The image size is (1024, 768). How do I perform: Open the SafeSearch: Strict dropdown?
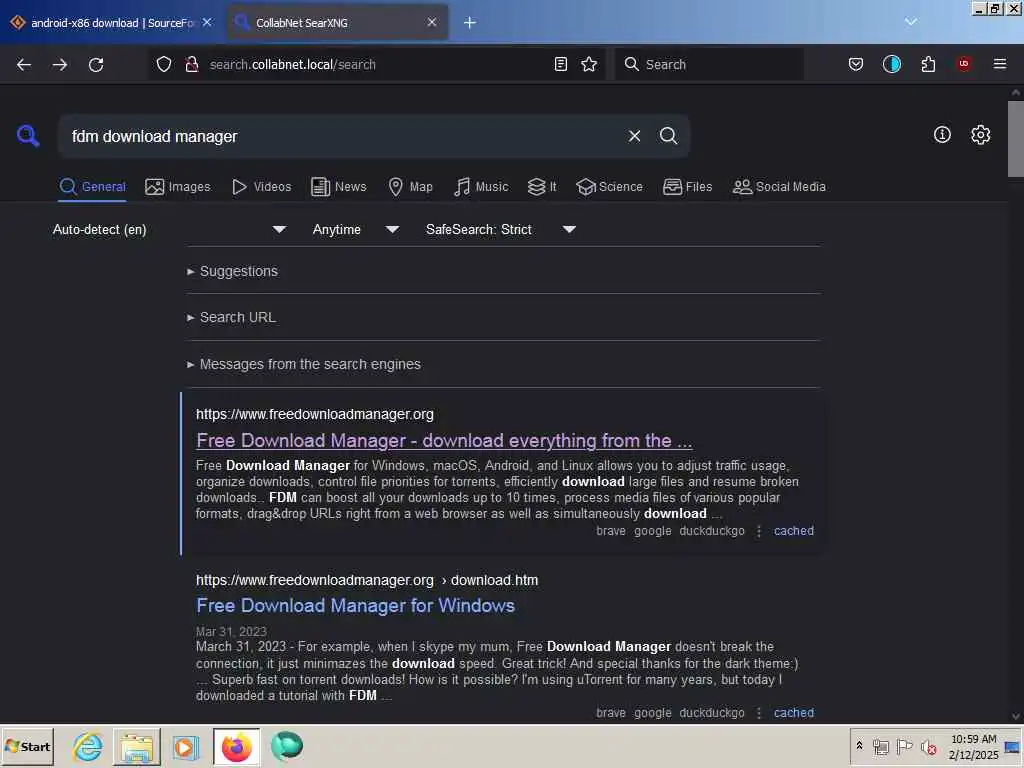tap(500, 229)
